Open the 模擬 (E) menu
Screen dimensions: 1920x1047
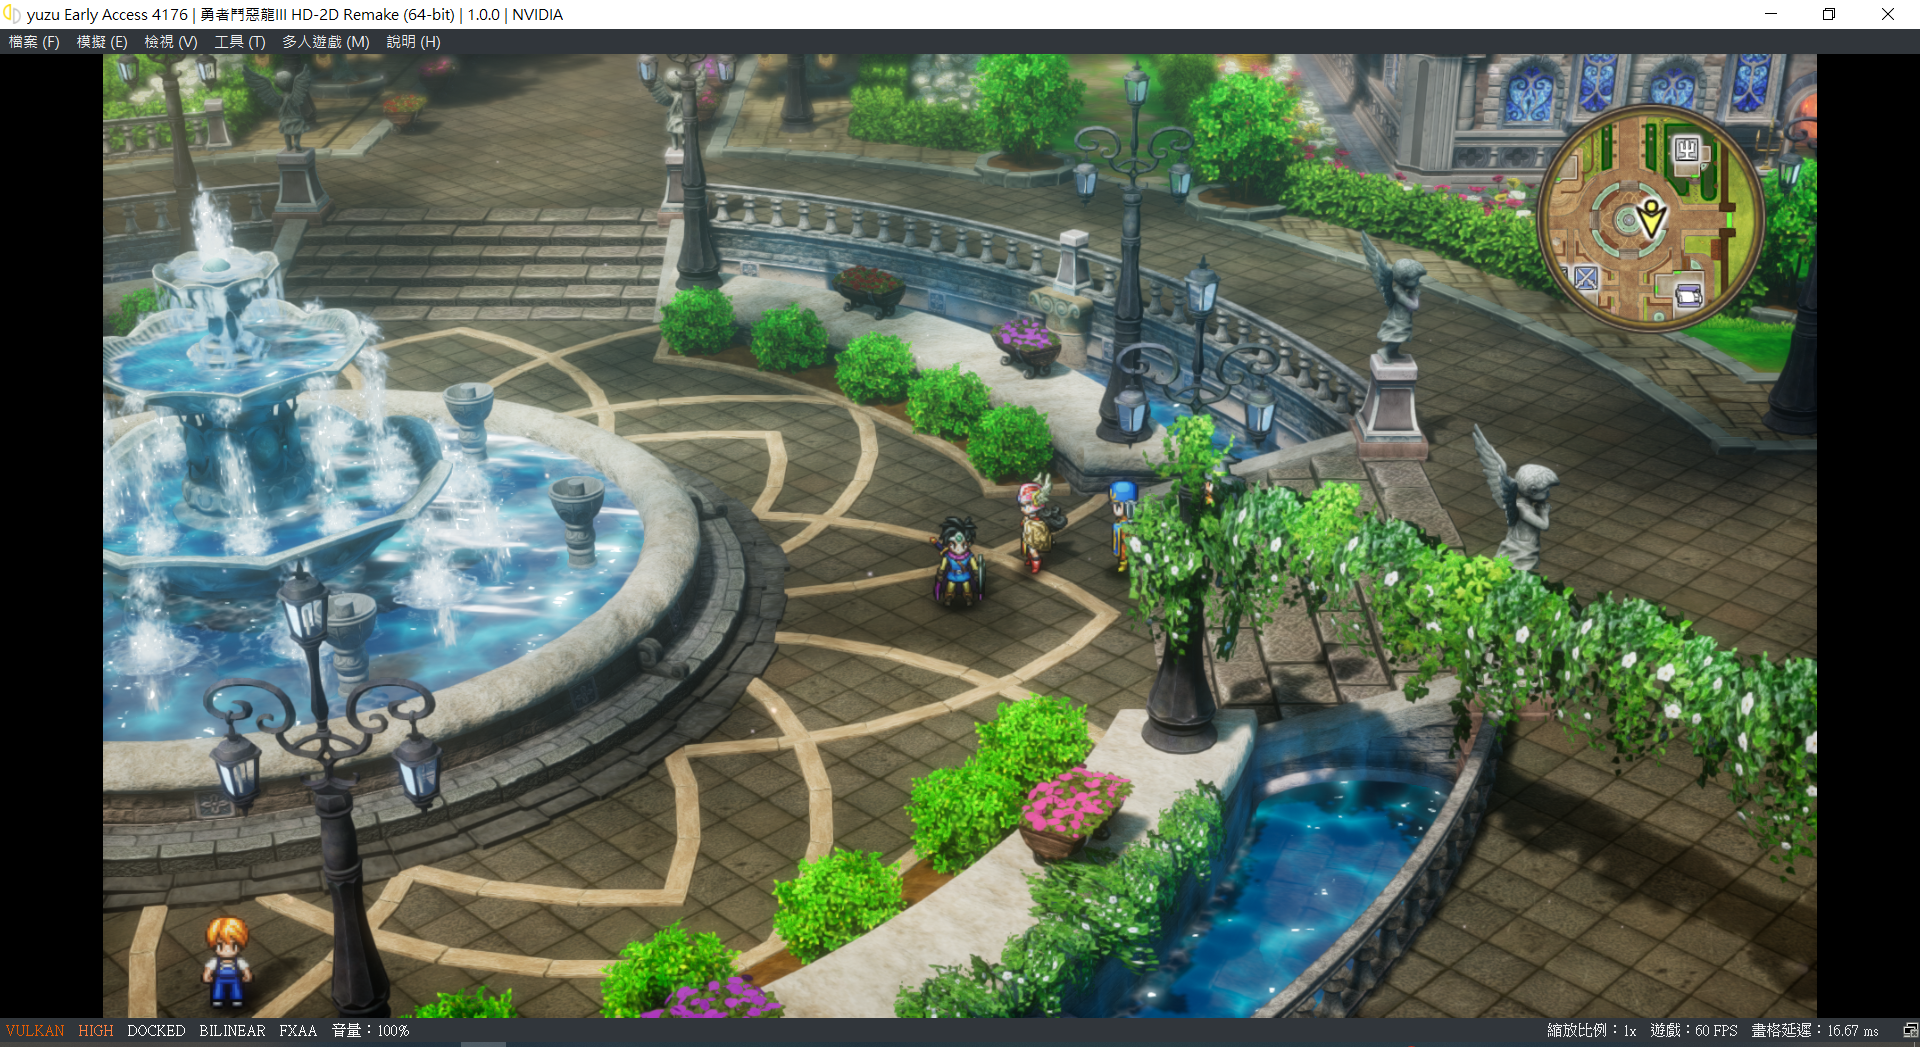point(102,42)
